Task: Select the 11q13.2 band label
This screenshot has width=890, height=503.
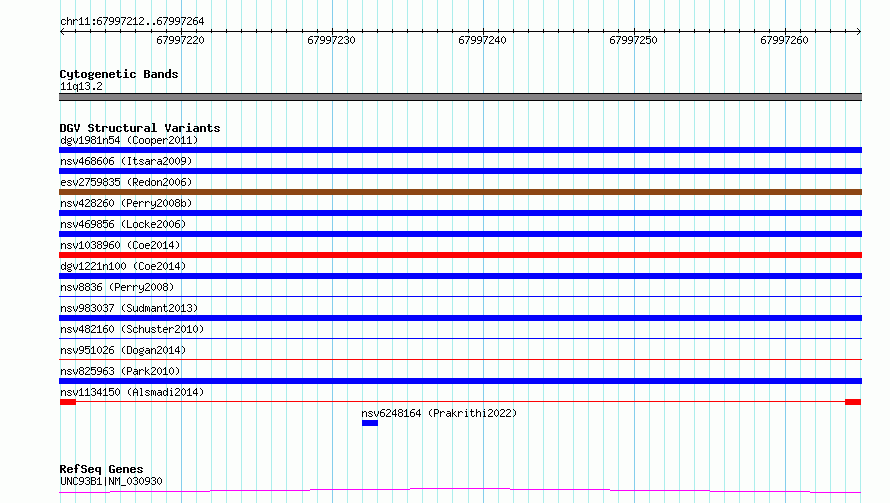Action: click(x=81, y=86)
